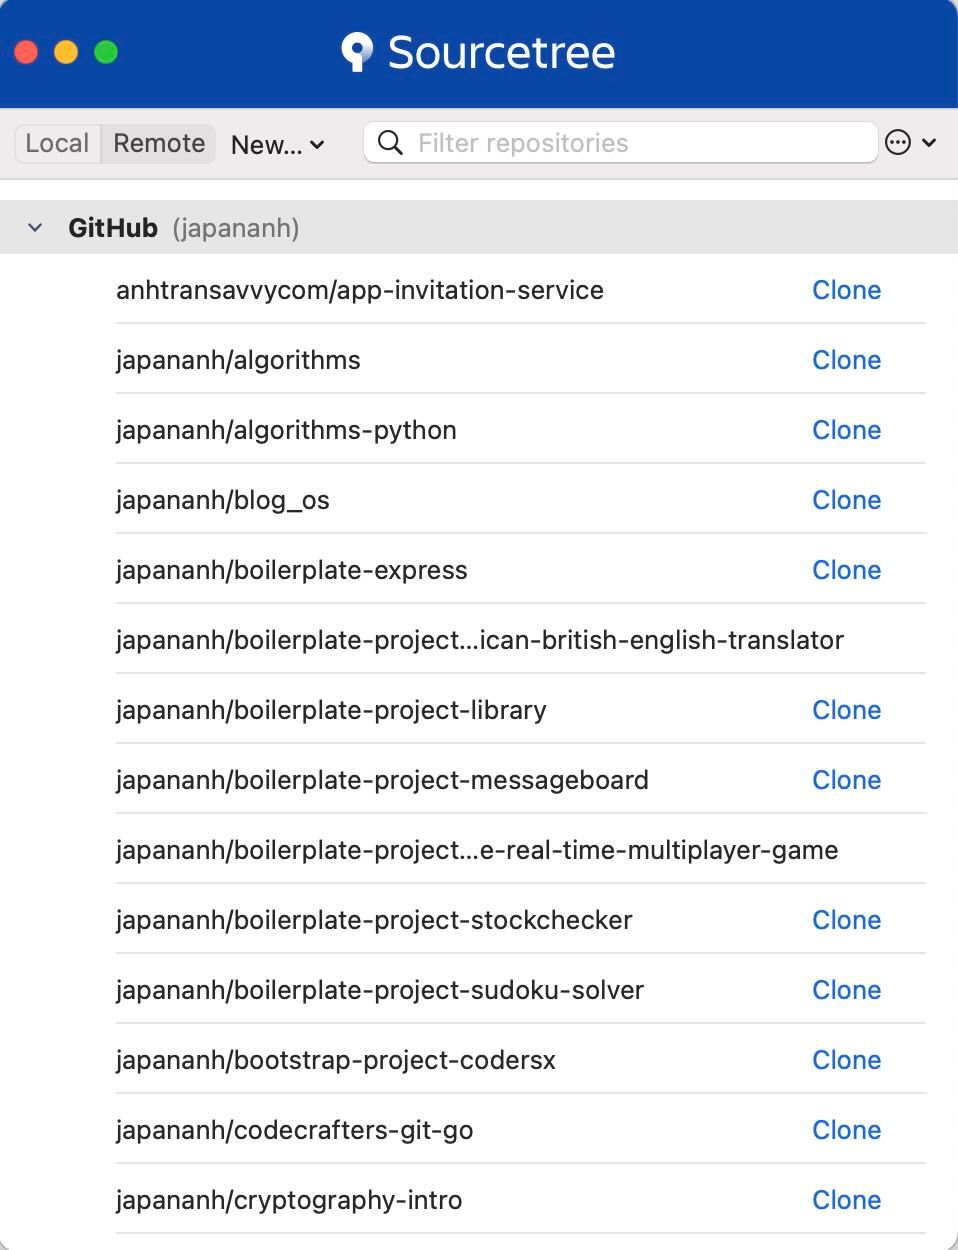Select the real-time-multiplayer-game repository row

pyautogui.click(x=477, y=850)
